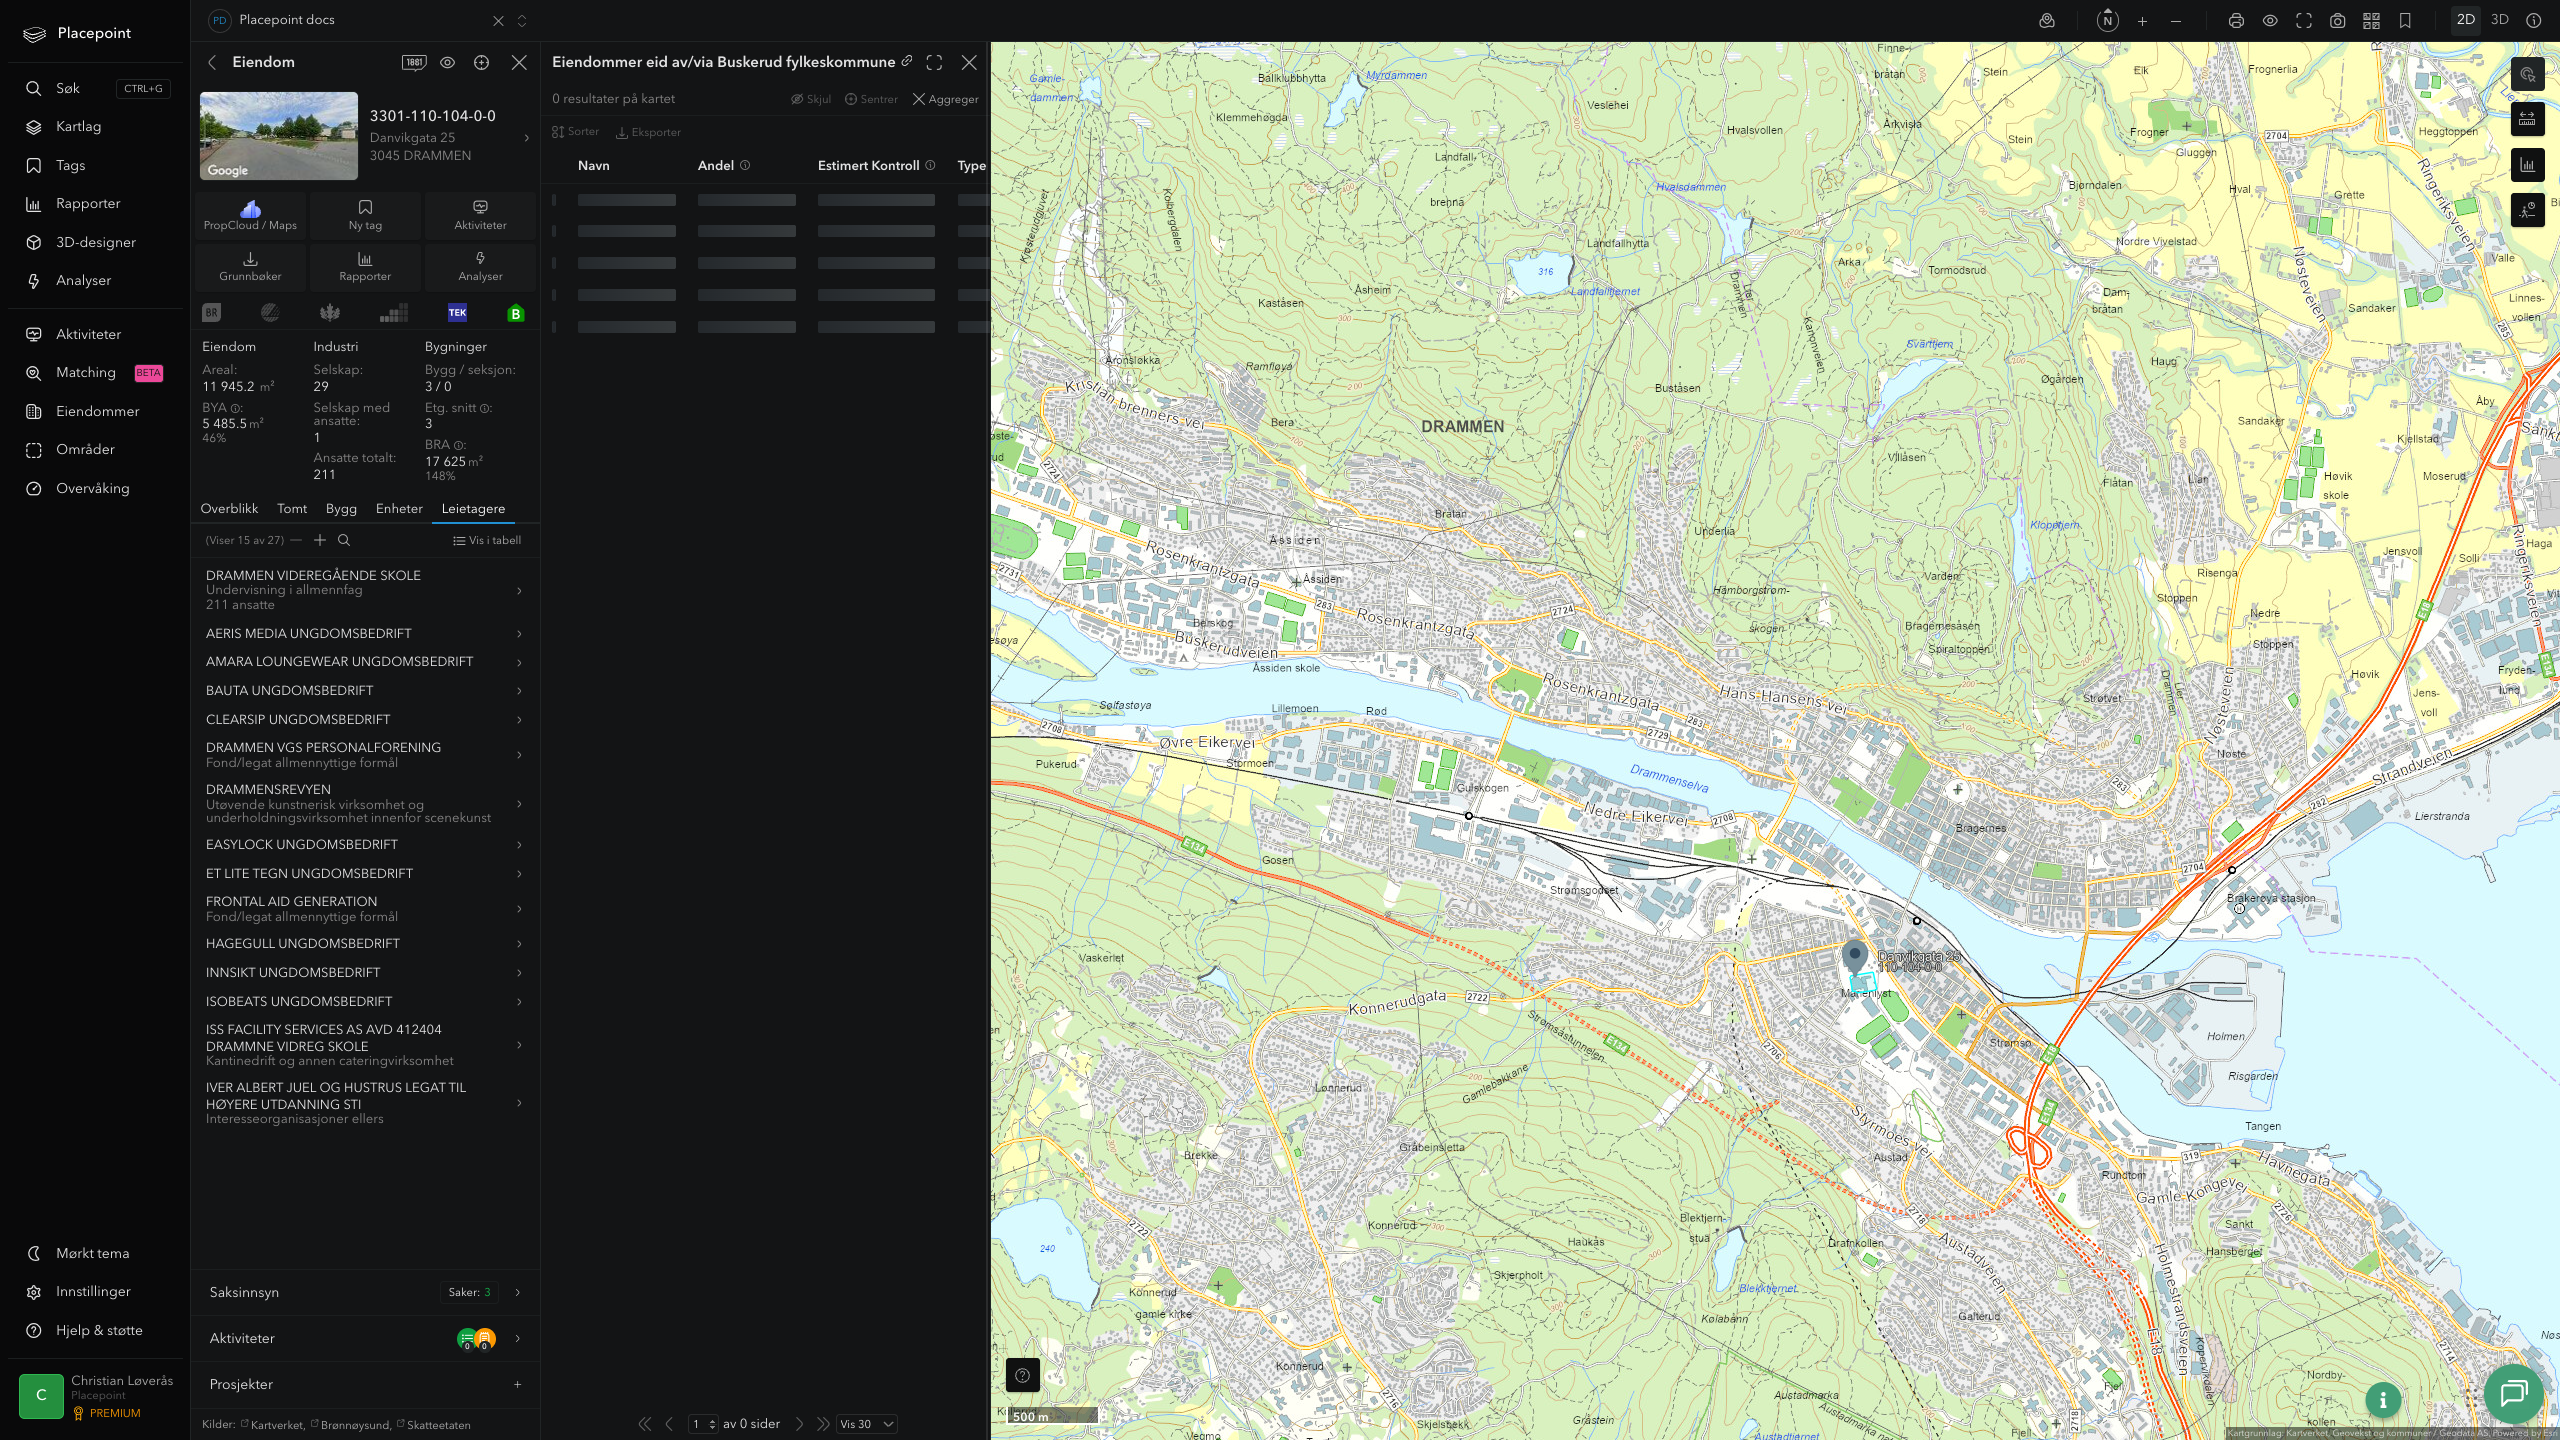Open the QR code tool
This screenshot has height=1440, width=2560.
click(x=2371, y=21)
